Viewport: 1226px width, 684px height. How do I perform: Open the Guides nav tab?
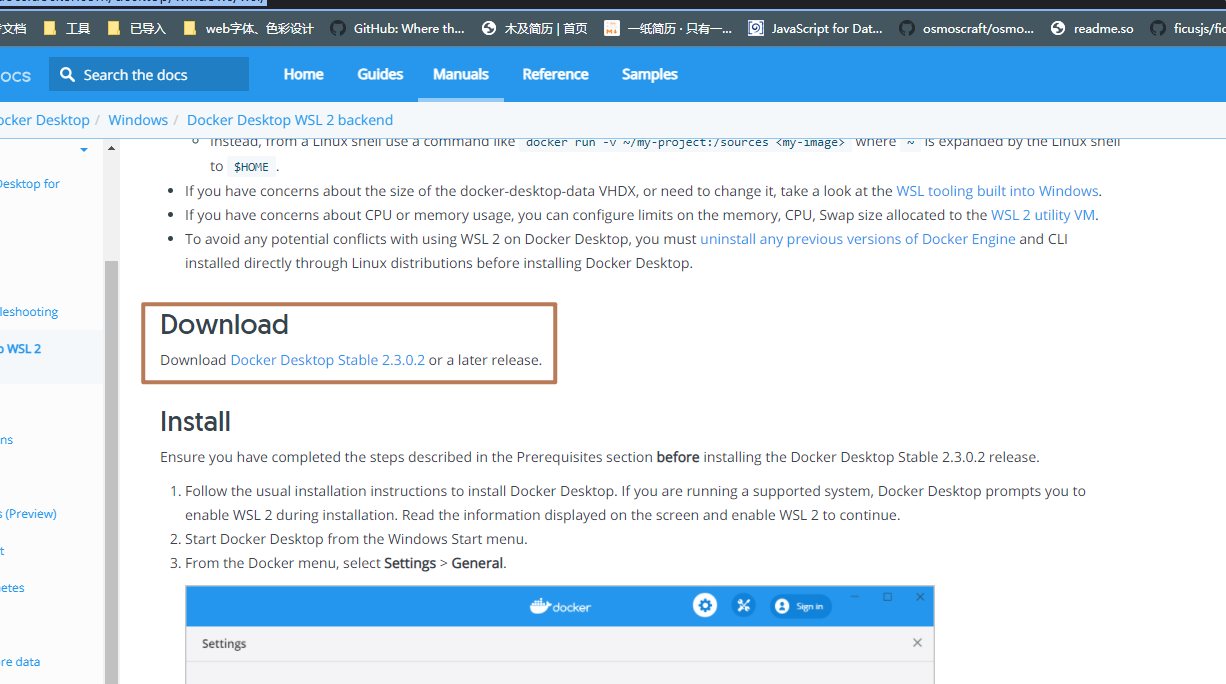[380, 74]
